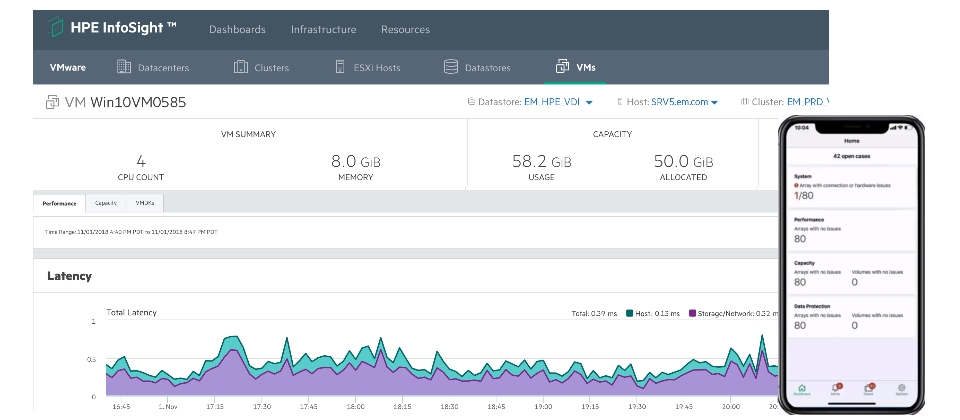Image resolution: width=960 pixels, height=420 pixels.
Task: Tap the Dashboard home icon on the phone
Action: [801, 387]
